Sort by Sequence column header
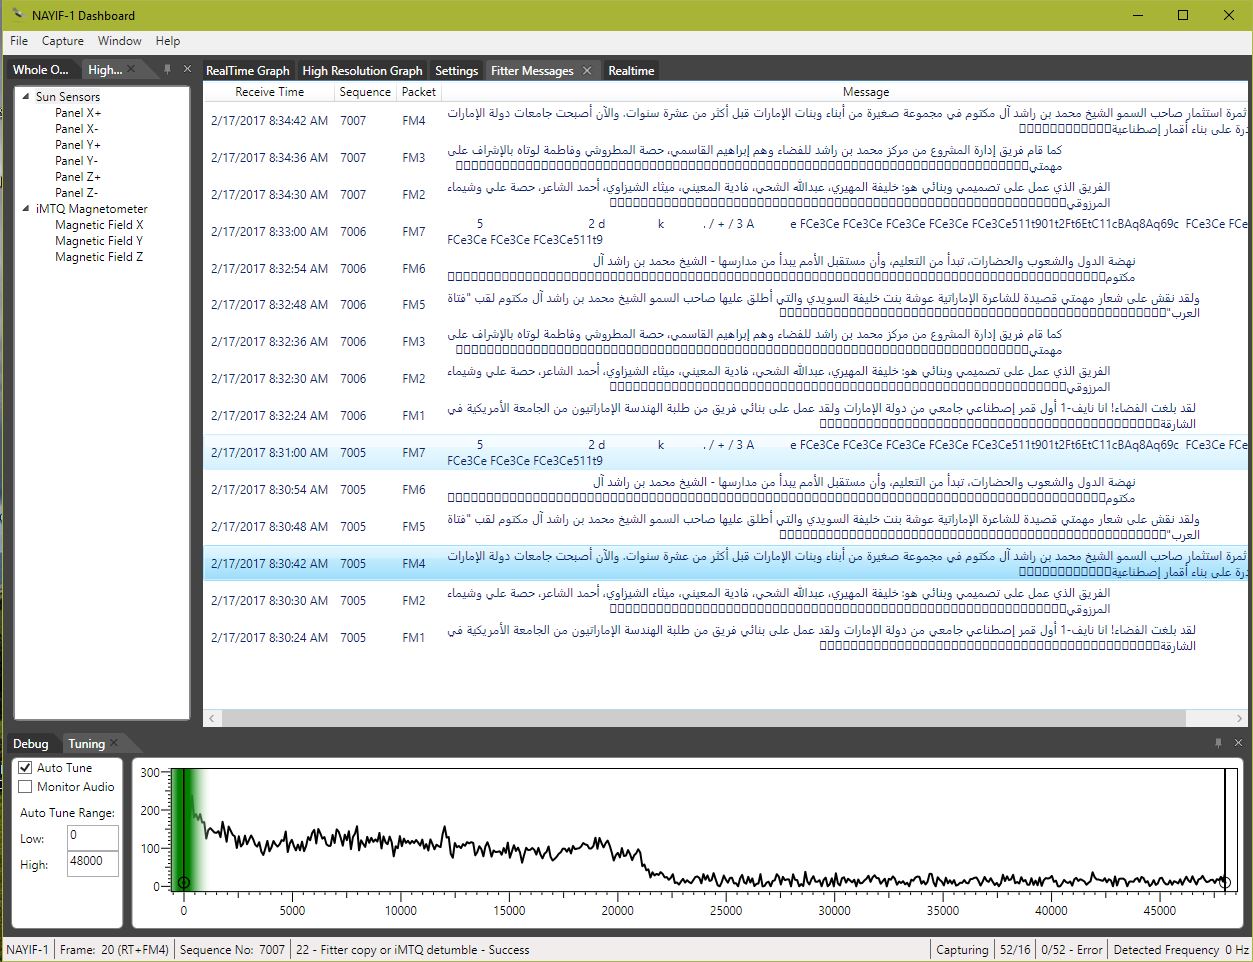 [365, 92]
